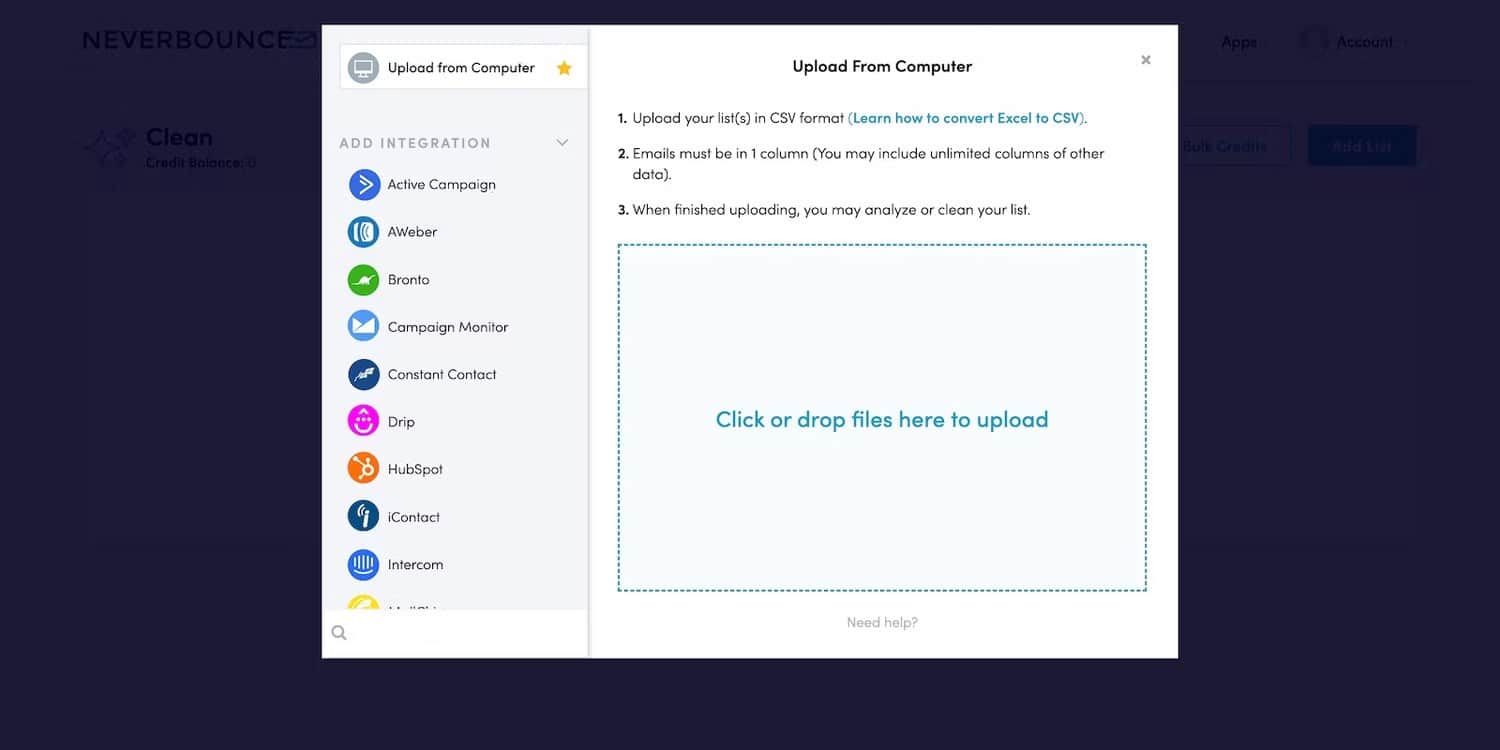Collapse the Add Integration section chevron
Screen dimensions: 1500x750
(x=562, y=143)
